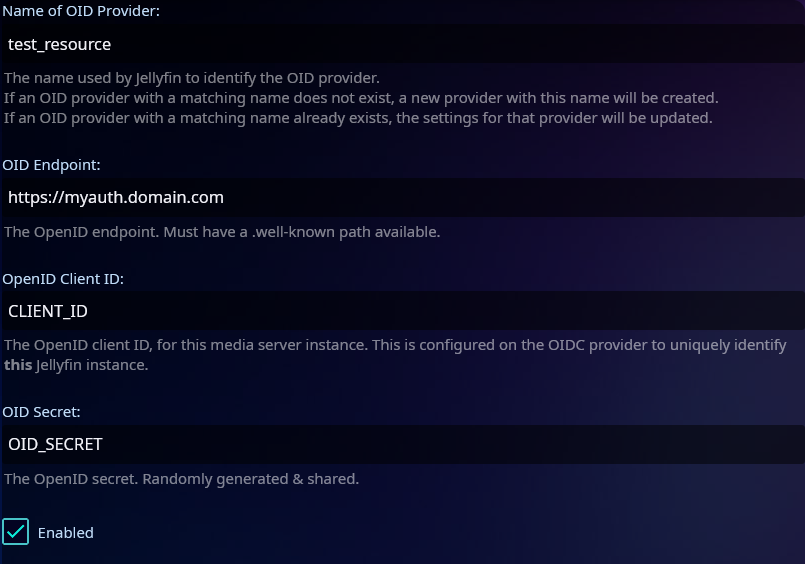
Task: Click the 'new provider will be created' help line
Action: tap(360, 98)
